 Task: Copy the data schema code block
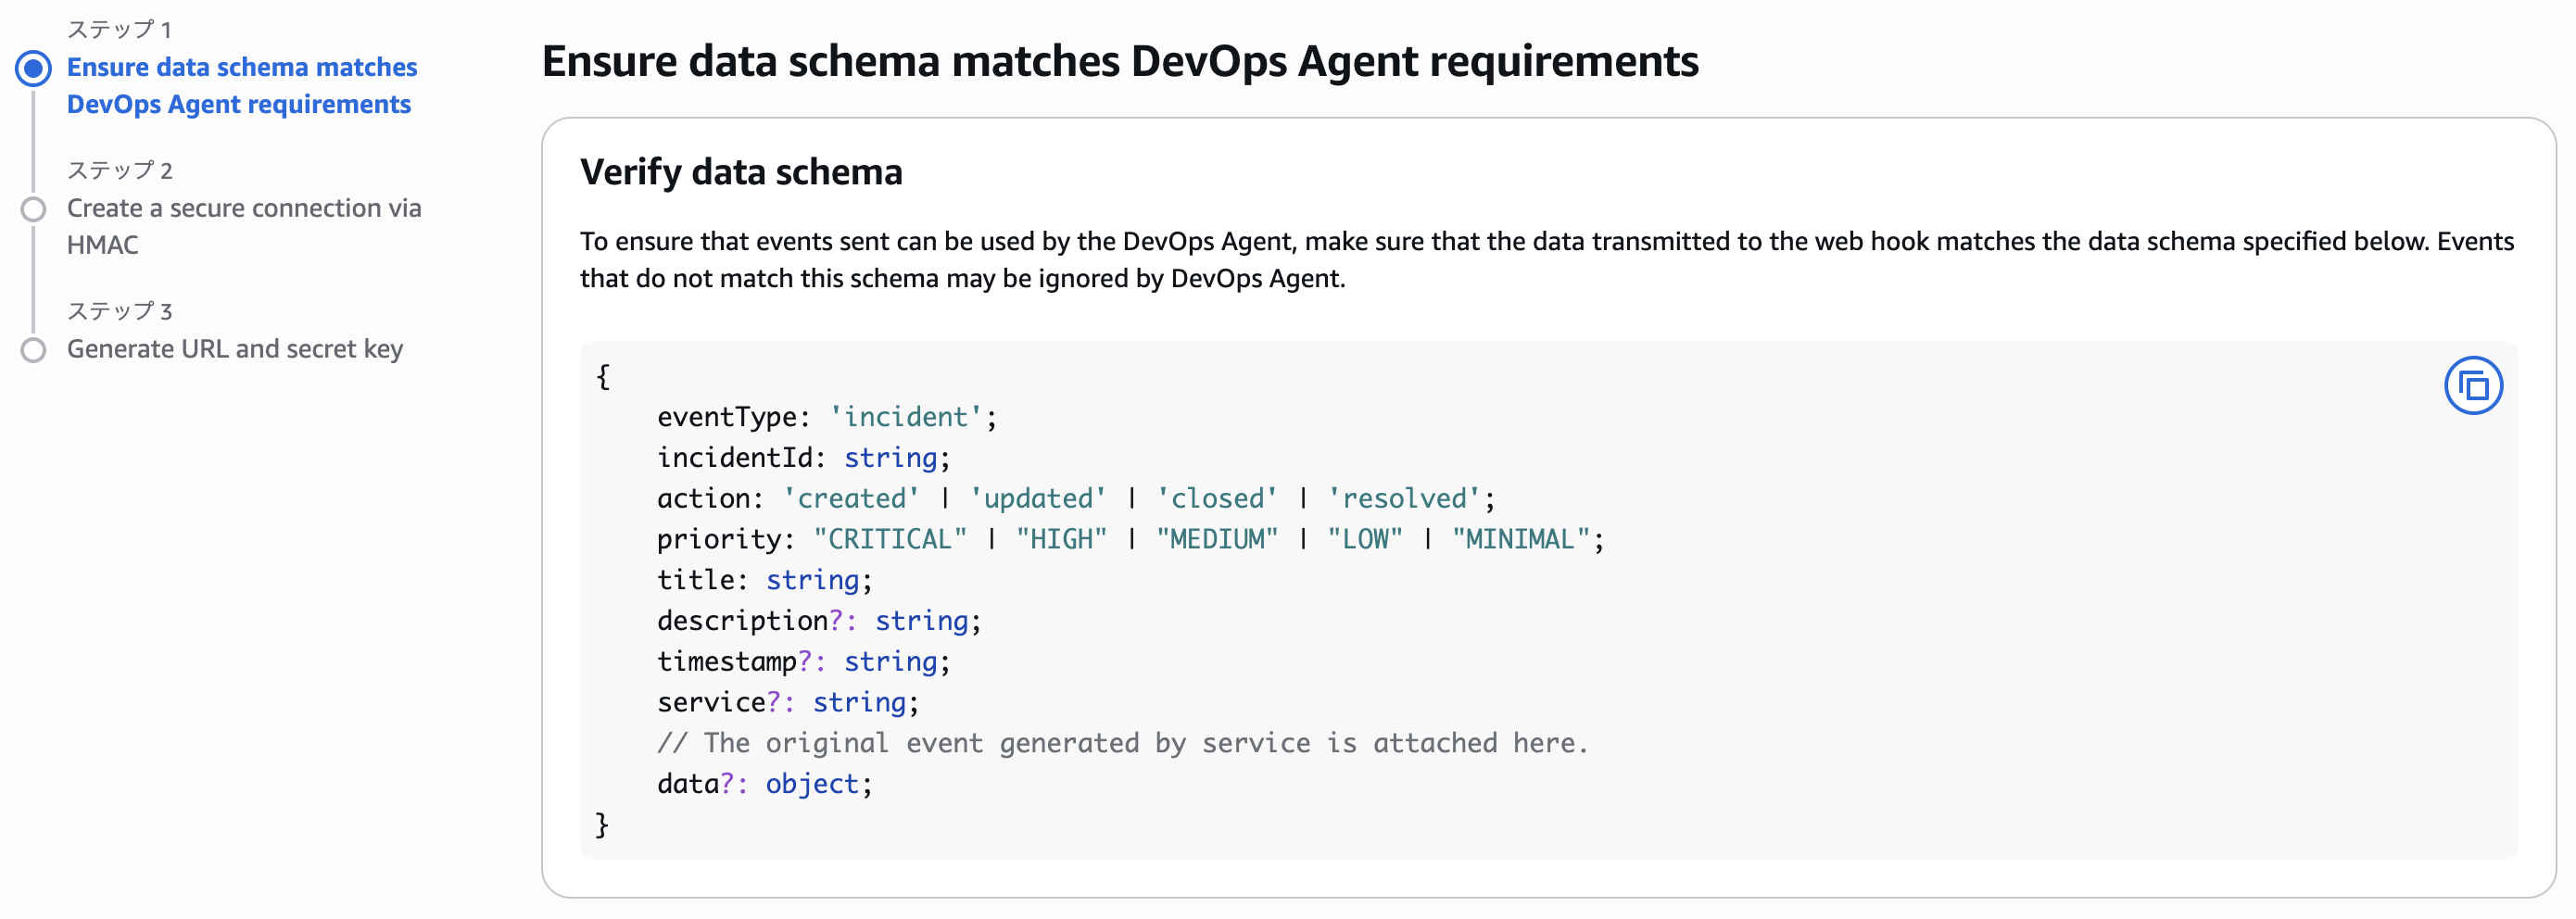tap(2473, 386)
